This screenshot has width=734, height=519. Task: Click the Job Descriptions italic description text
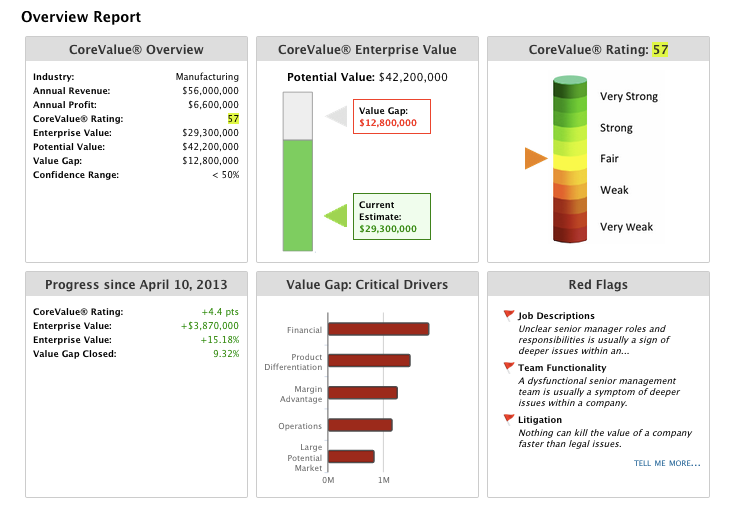pos(594,340)
